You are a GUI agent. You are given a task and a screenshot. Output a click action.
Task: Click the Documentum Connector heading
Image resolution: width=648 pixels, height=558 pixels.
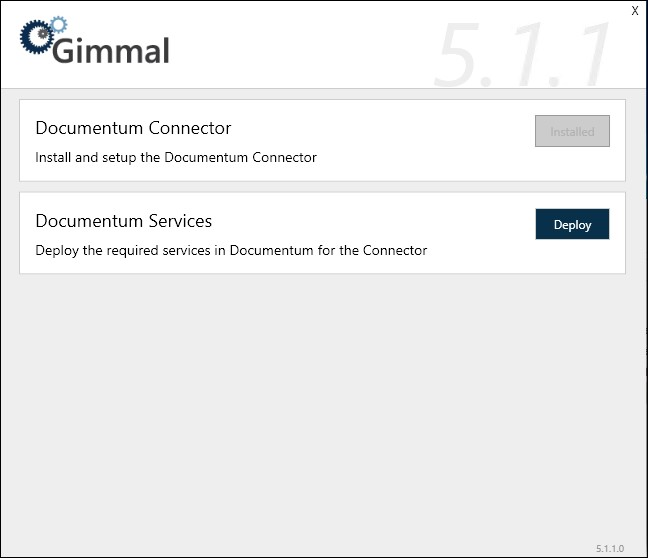133,128
